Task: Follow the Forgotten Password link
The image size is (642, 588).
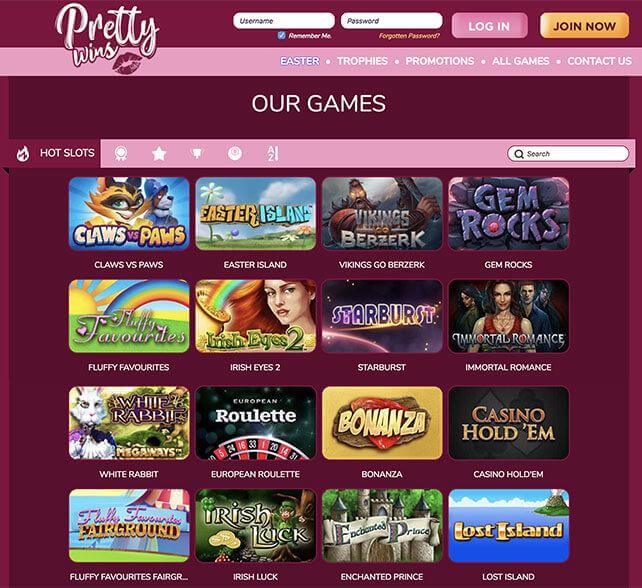Action: (x=409, y=36)
